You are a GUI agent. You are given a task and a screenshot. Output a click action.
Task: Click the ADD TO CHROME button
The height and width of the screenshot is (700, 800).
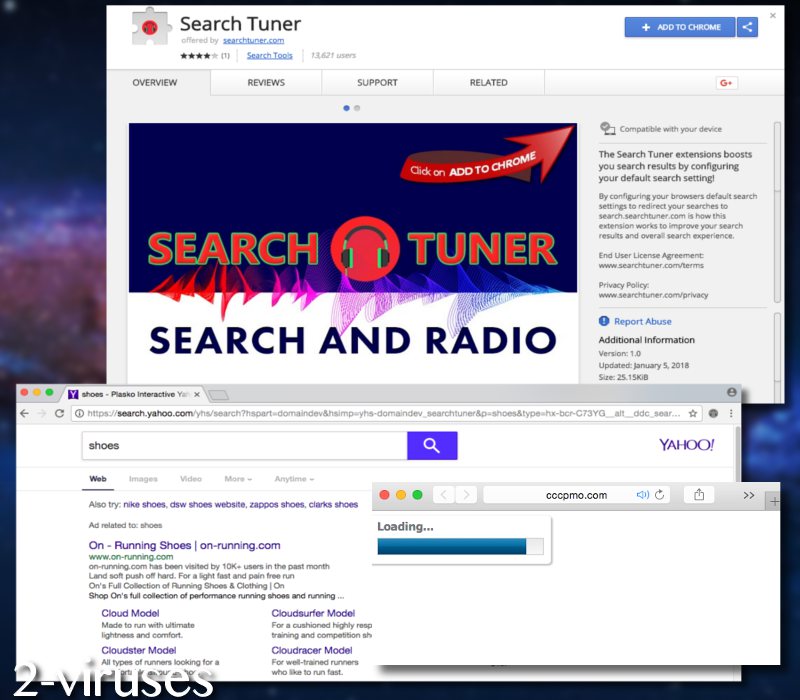680,27
